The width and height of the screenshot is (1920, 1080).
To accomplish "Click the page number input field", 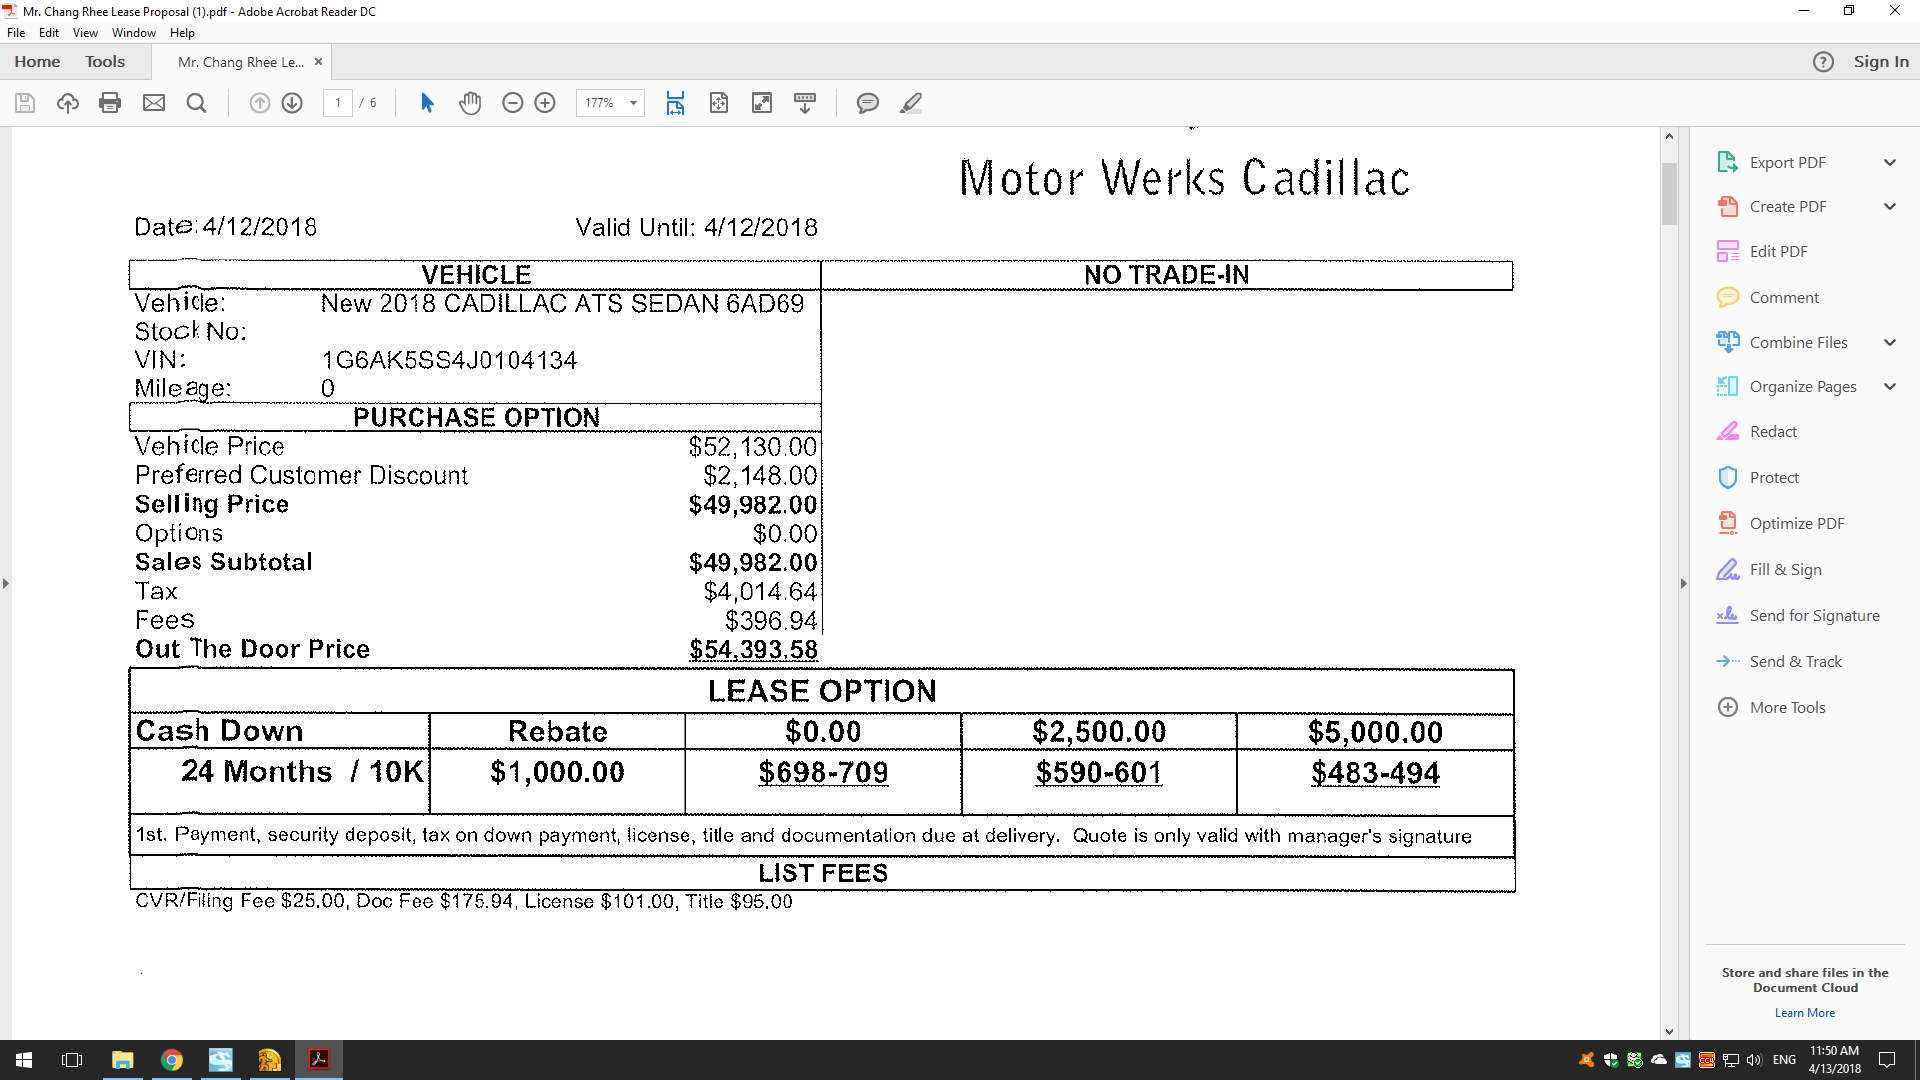I will (x=338, y=103).
